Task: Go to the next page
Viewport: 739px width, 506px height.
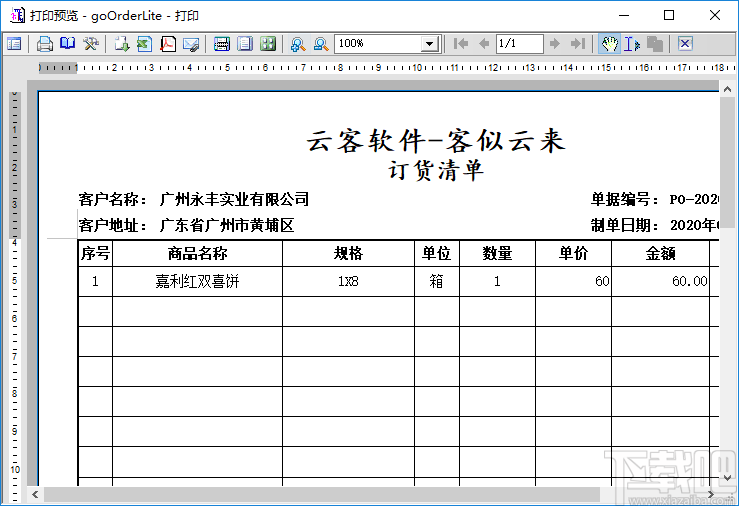Action: [555, 44]
